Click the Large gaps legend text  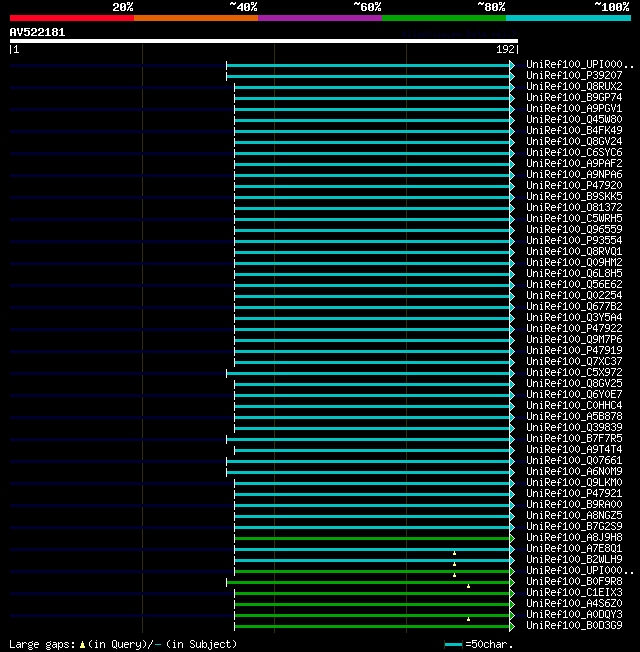coord(123,645)
